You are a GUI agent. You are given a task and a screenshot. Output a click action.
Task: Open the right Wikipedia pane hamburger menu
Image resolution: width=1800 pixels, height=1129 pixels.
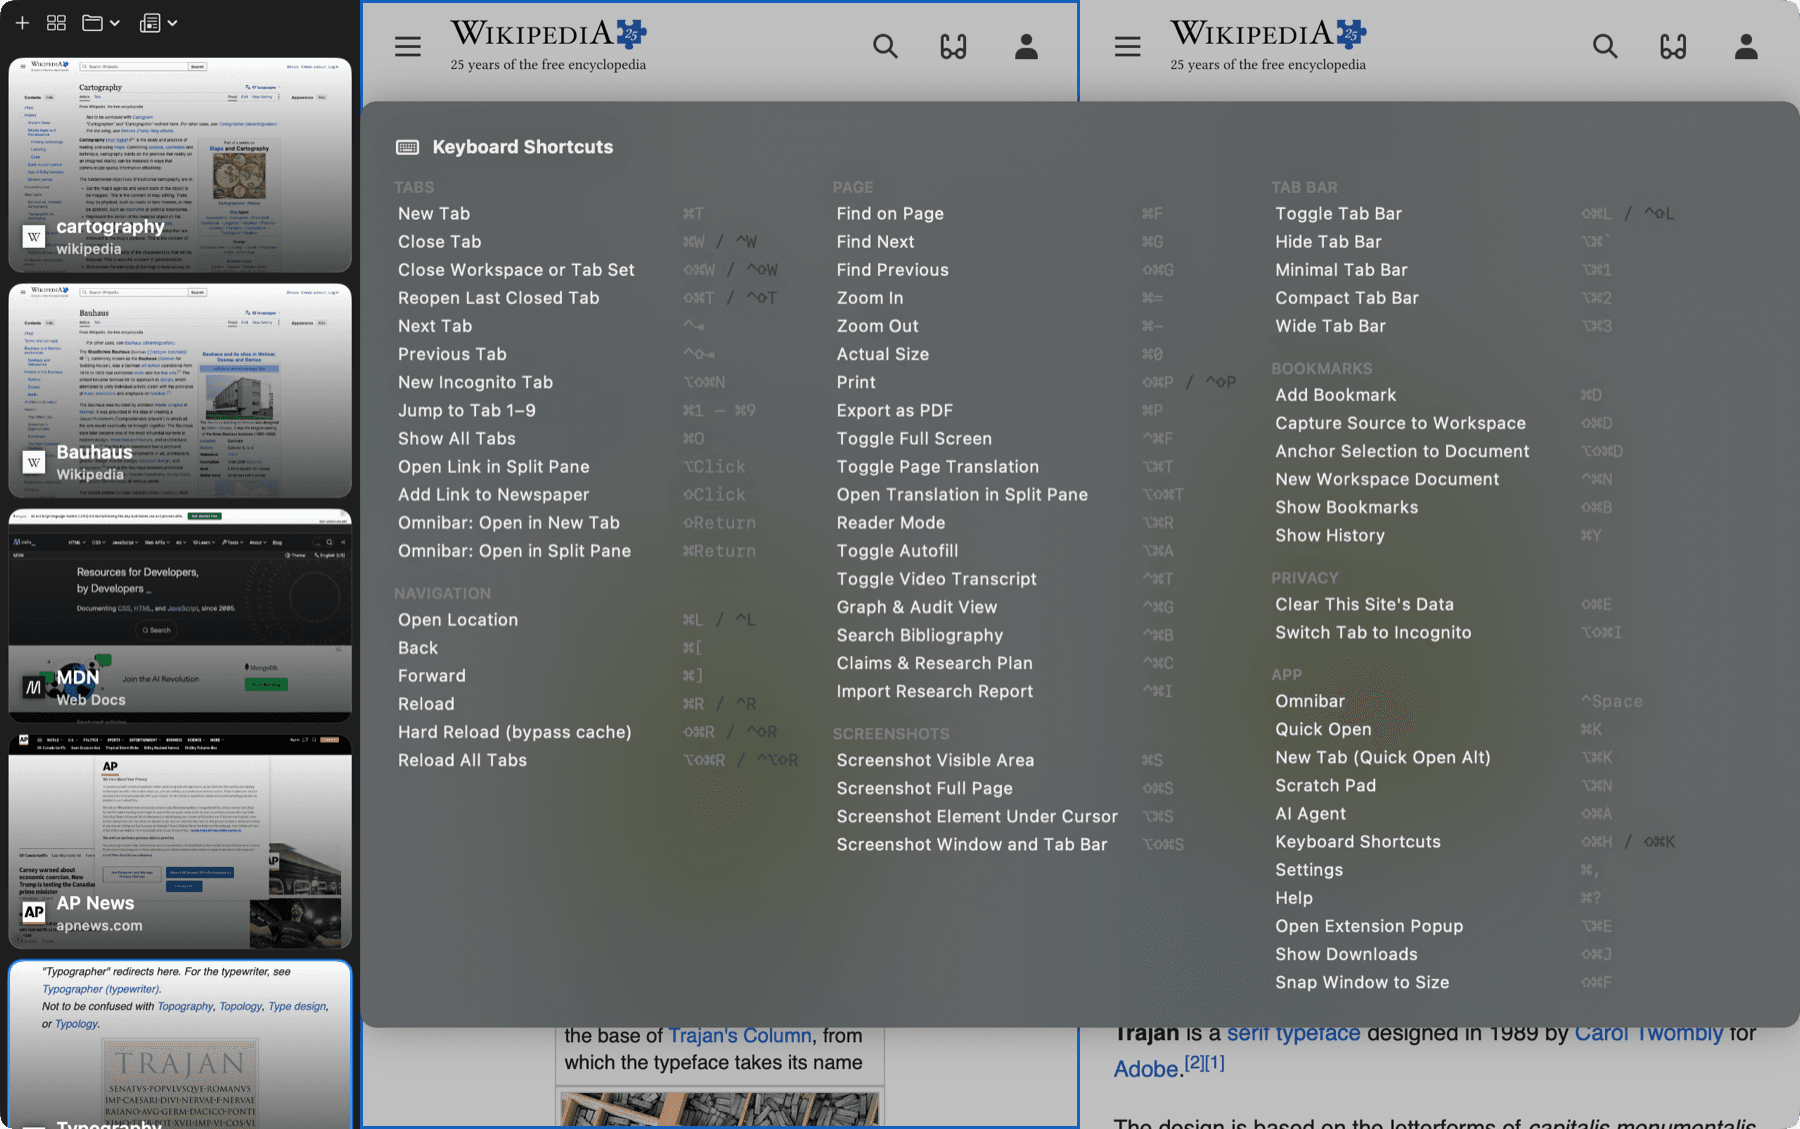click(1128, 46)
